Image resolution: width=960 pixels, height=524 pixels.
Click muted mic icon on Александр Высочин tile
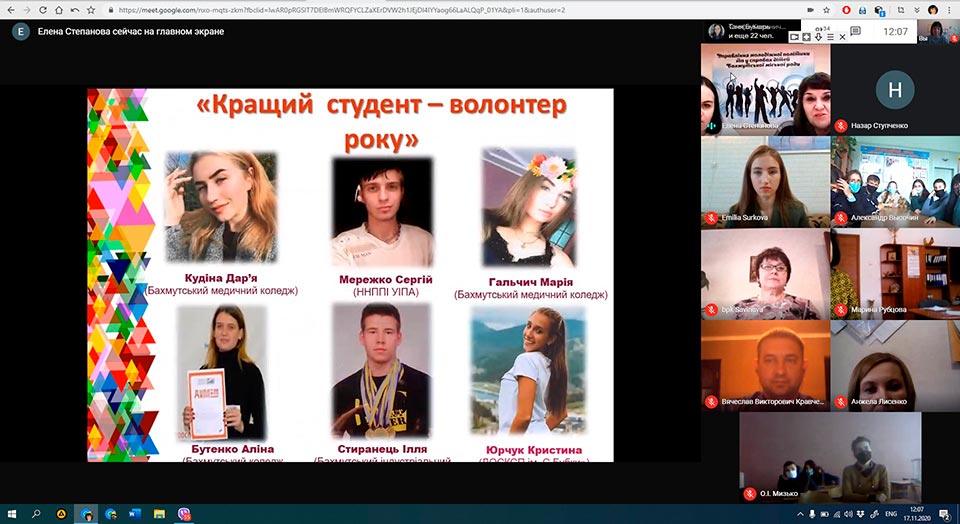click(841, 217)
